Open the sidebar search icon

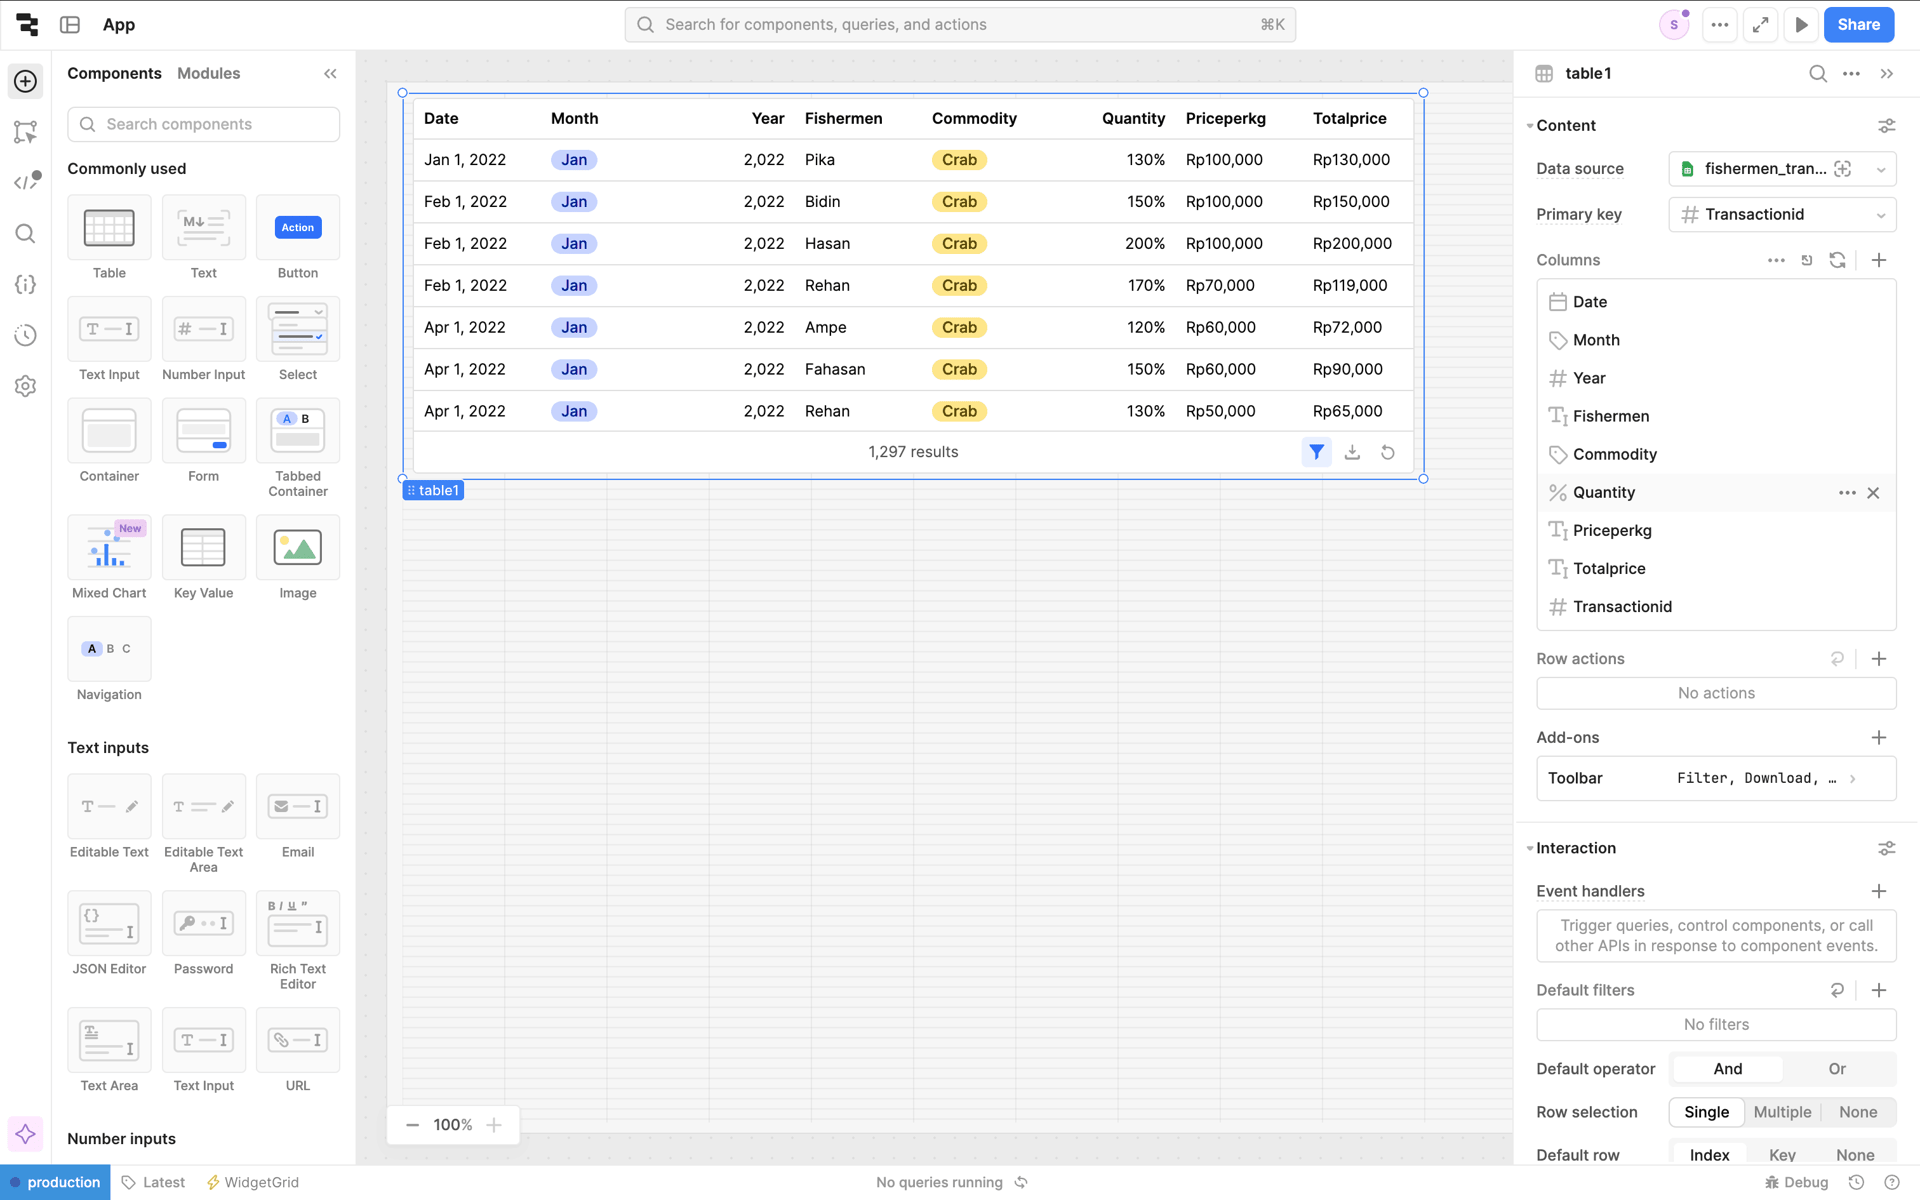(x=26, y=234)
